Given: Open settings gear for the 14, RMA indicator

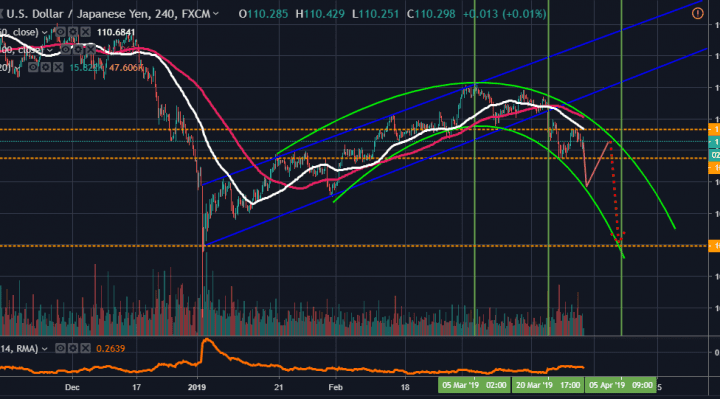Looking at the screenshot, I should point(73,348).
